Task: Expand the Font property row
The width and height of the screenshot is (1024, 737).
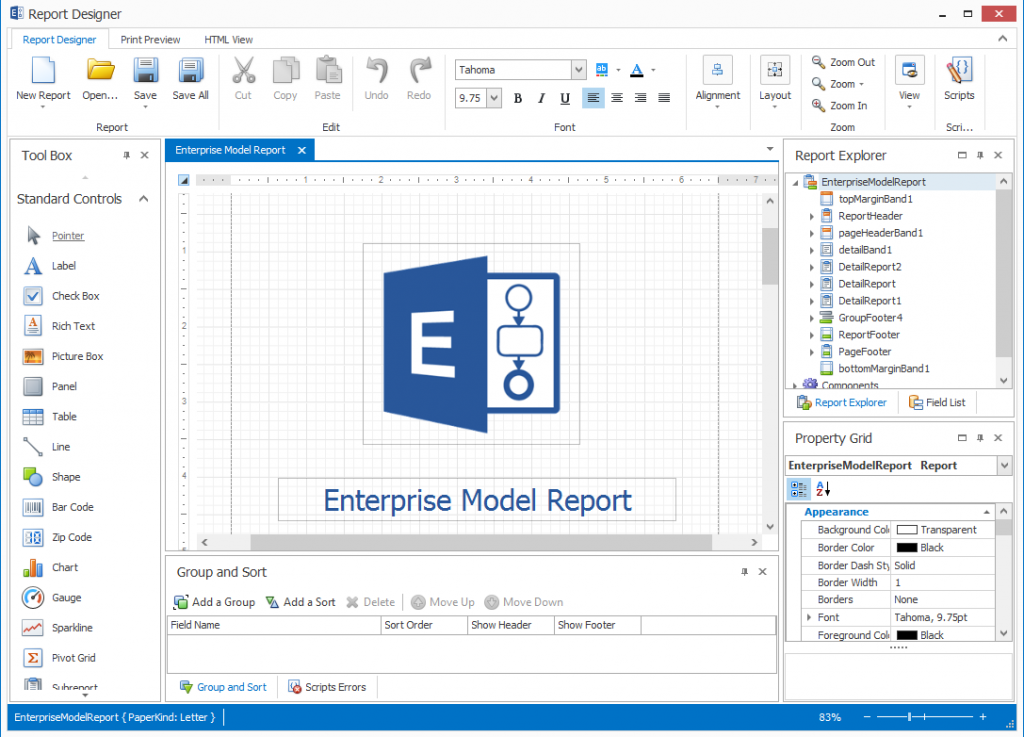Action: click(x=809, y=617)
